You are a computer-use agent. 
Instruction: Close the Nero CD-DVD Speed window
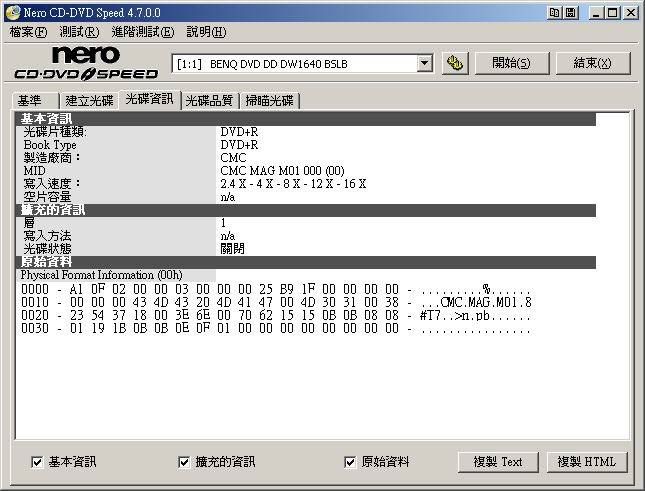tap(630, 13)
